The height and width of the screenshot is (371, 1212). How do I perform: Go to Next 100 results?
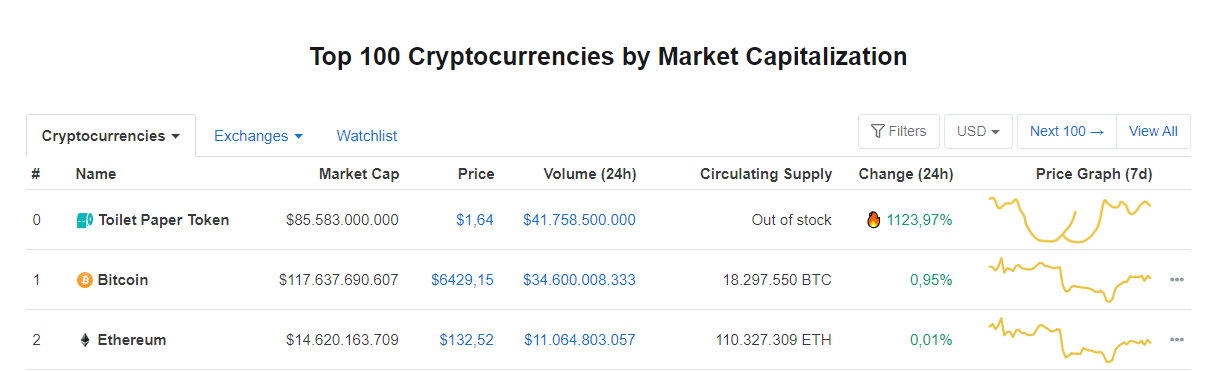pyautogui.click(x=1067, y=131)
